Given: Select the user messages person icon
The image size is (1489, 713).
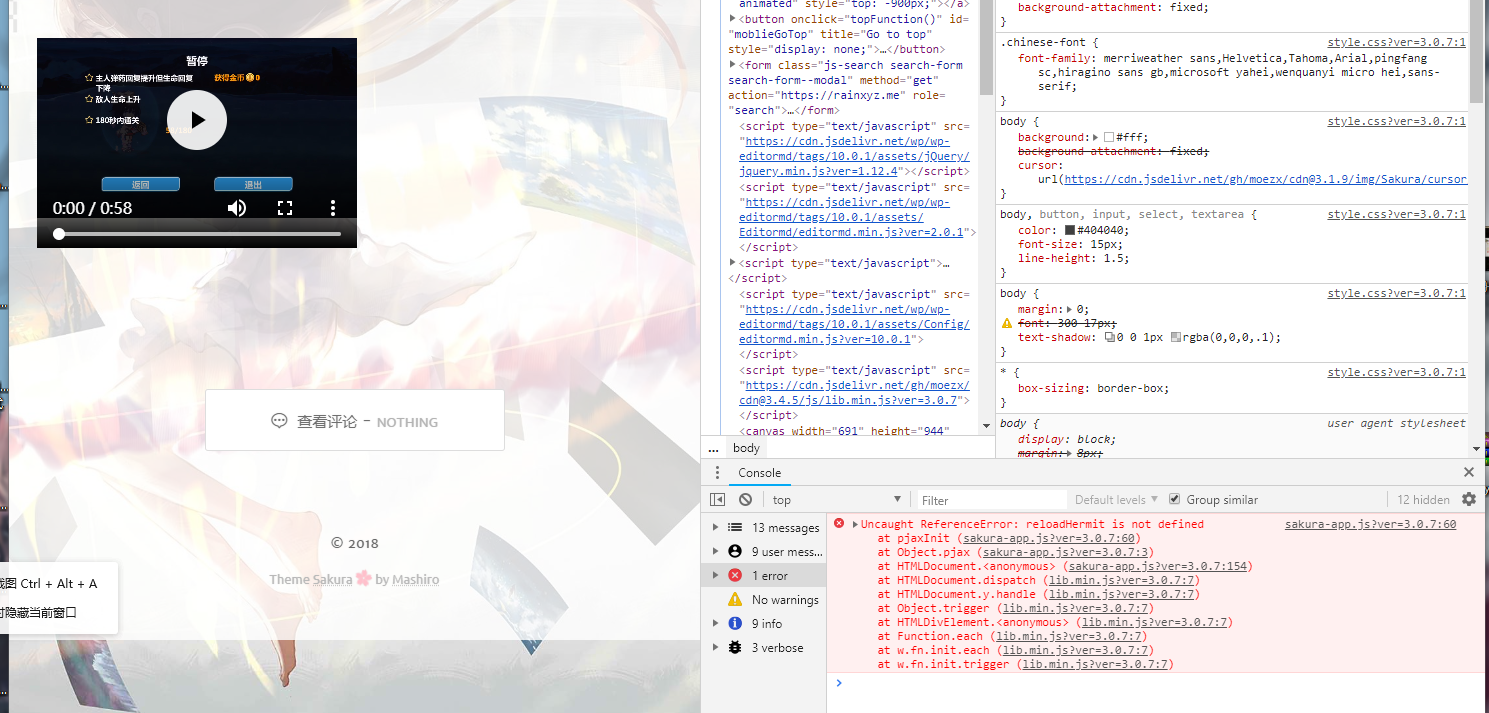Looking at the screenshot, I should click(x=735, y=551).
